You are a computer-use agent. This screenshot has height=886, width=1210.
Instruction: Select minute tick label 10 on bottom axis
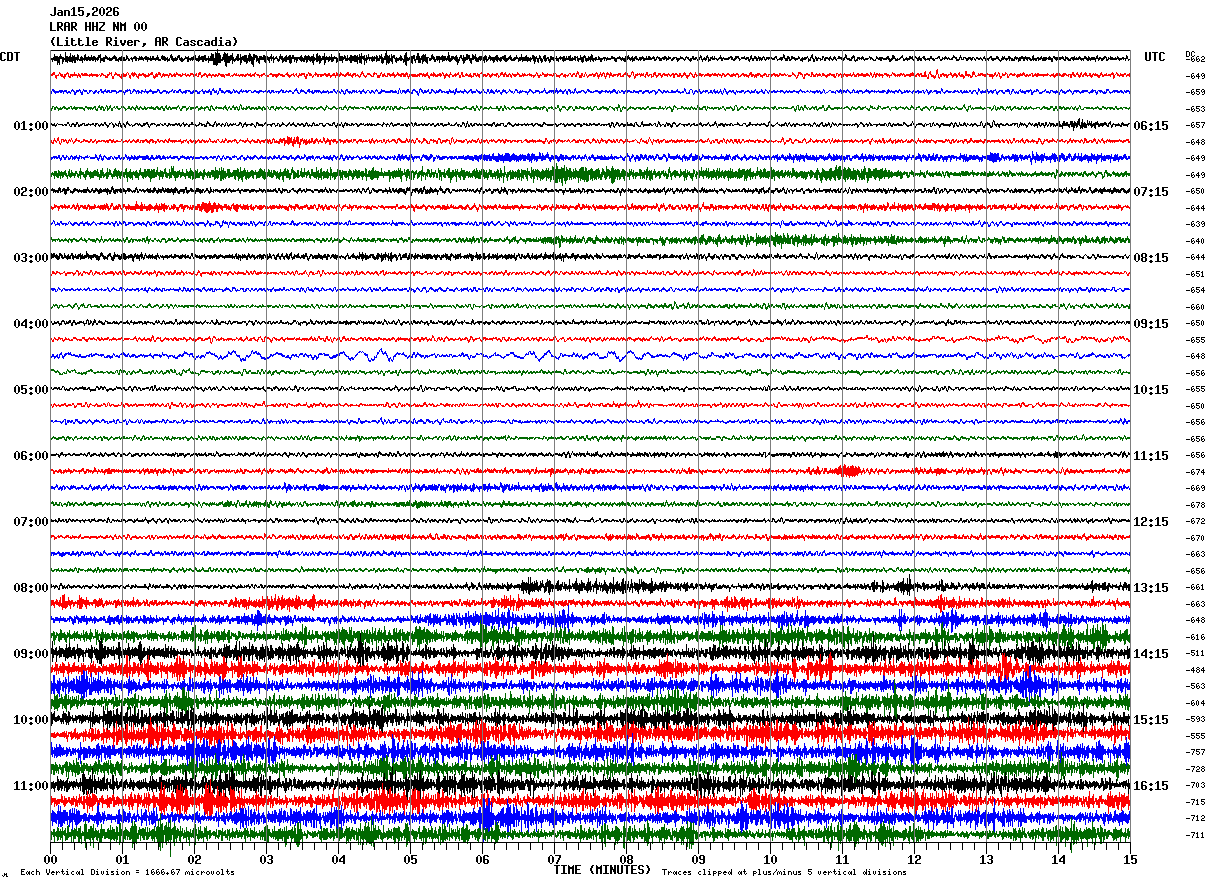[771, 859]
